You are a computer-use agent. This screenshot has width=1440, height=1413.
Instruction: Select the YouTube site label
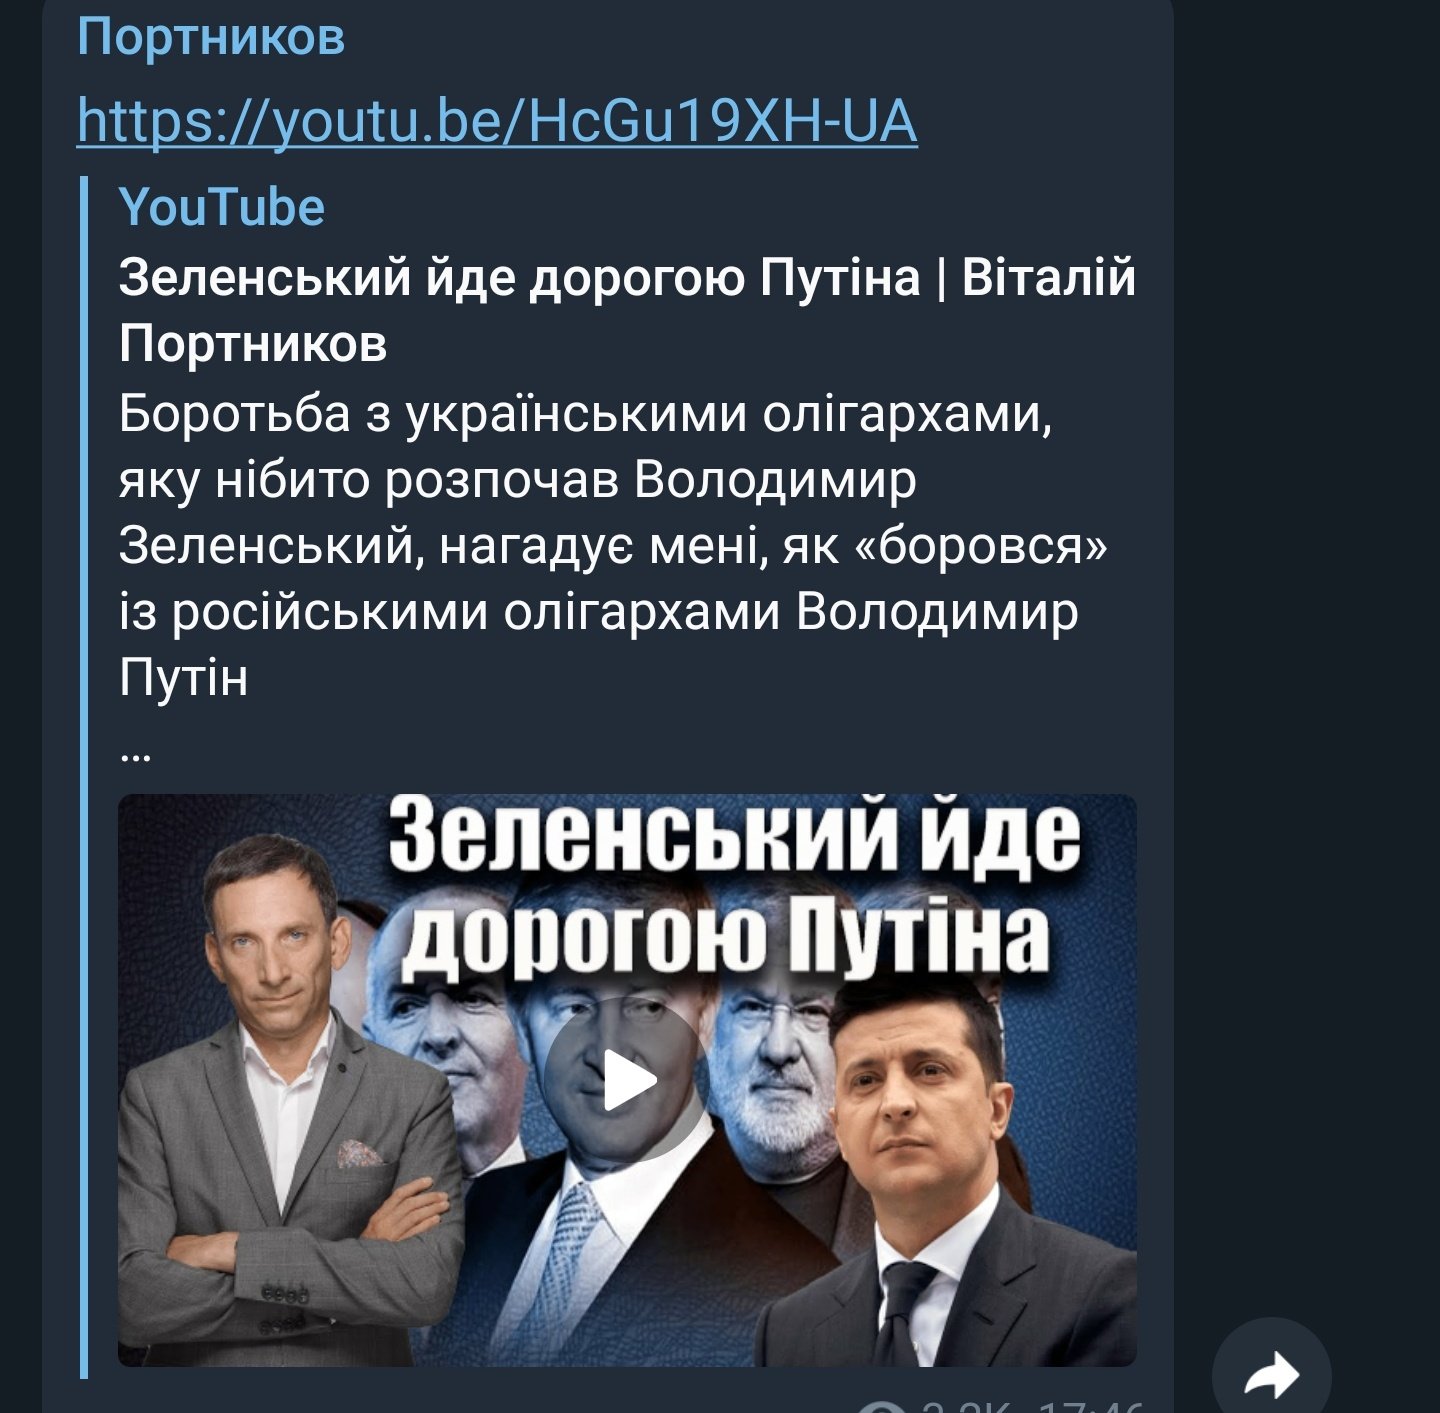(x=222, y=207)
